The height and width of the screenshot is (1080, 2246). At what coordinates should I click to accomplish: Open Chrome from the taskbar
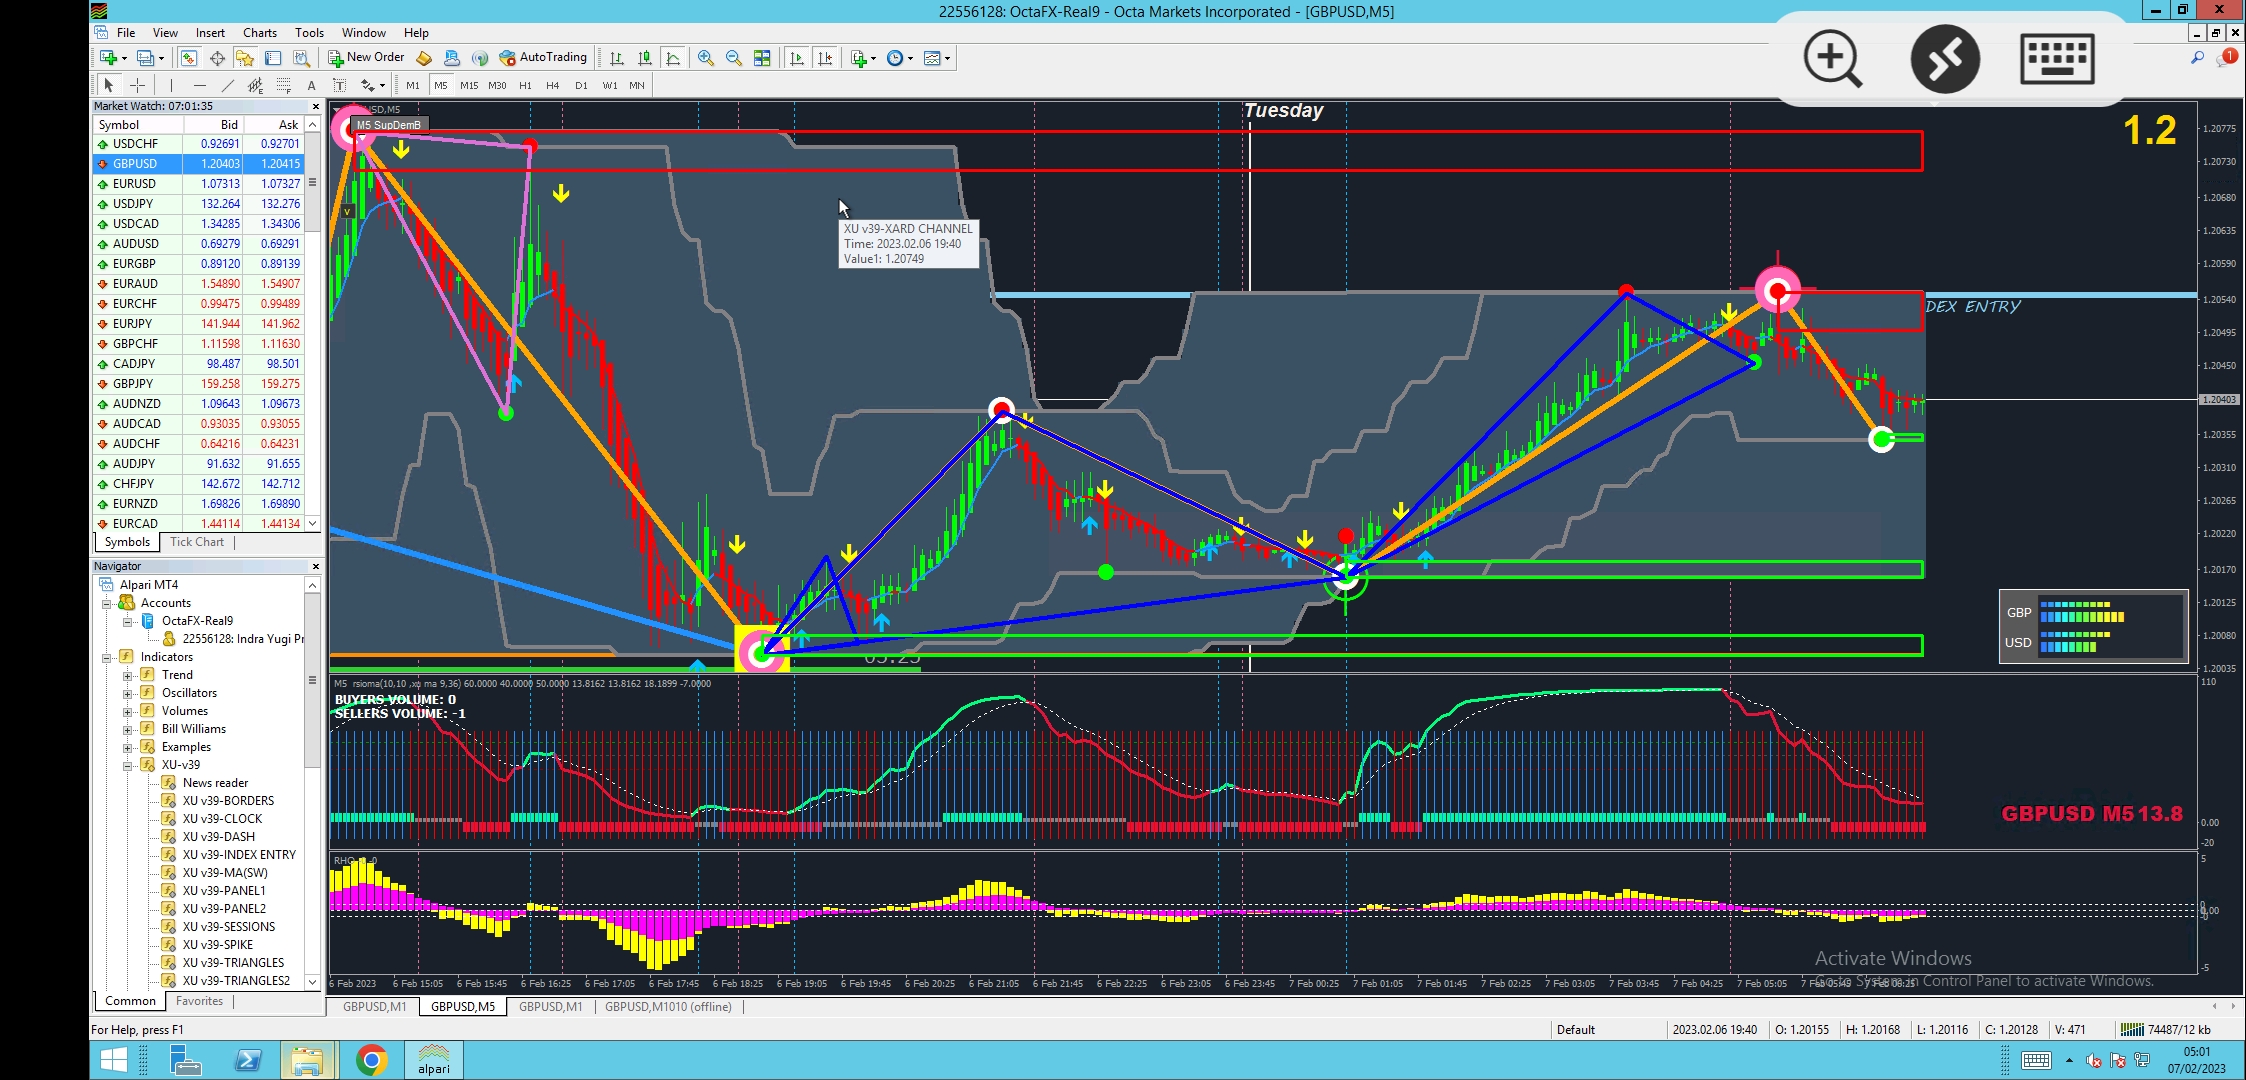tap(371, 1060)
